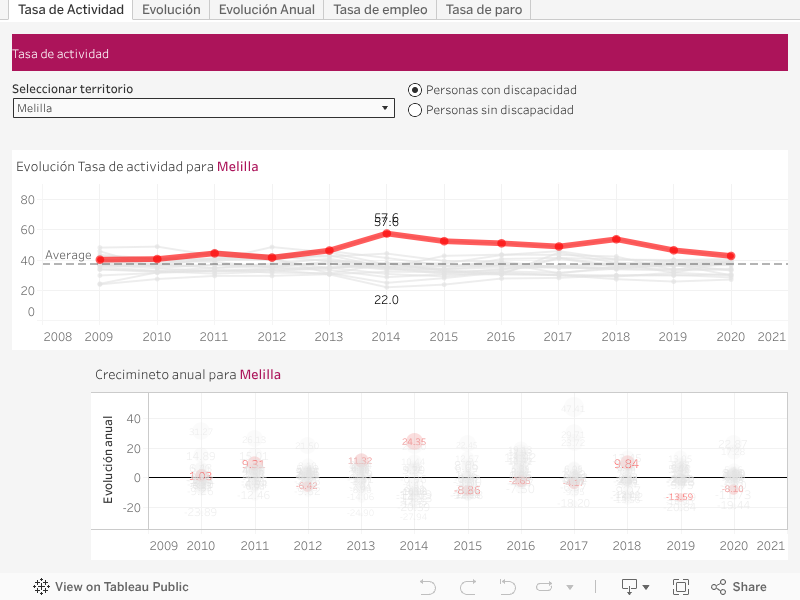The image size is (800, 600).
Task: Switch to the Evolución tab
Action: click(x=170, y=10)
